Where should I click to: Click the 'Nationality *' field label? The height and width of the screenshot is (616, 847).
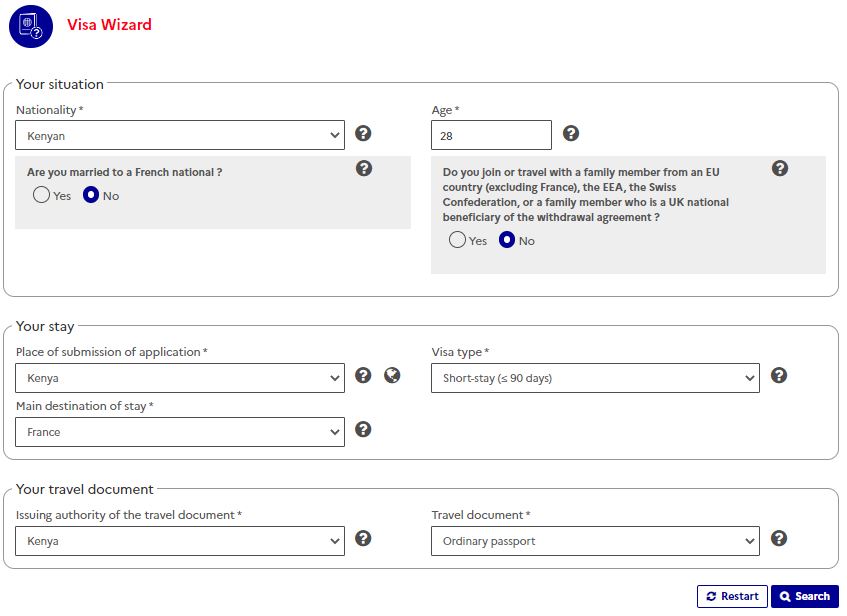point(50,110)
